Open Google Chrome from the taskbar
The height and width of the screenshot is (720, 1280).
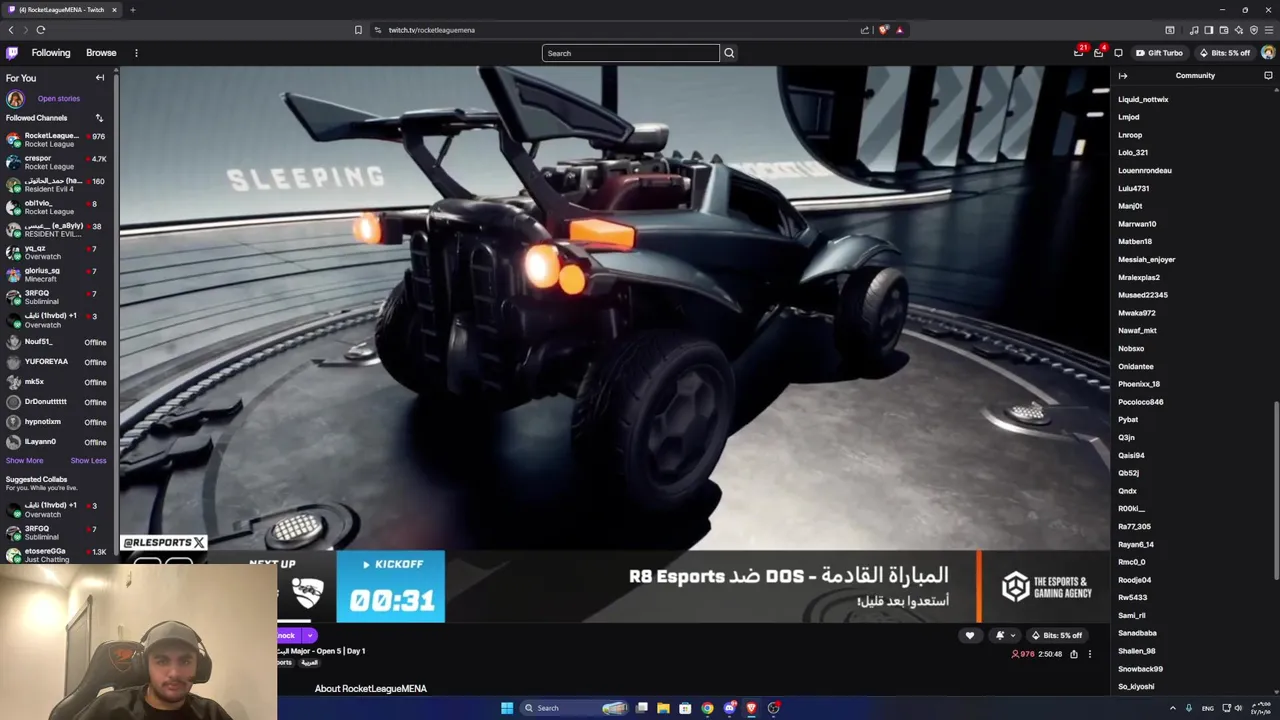707,708
